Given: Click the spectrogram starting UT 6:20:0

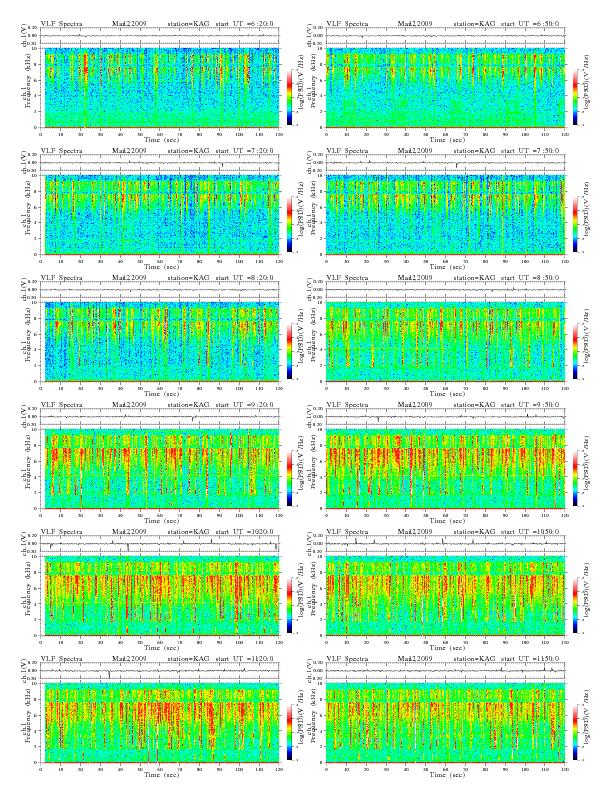Looking at the screenshot, I should click(160, 87).
